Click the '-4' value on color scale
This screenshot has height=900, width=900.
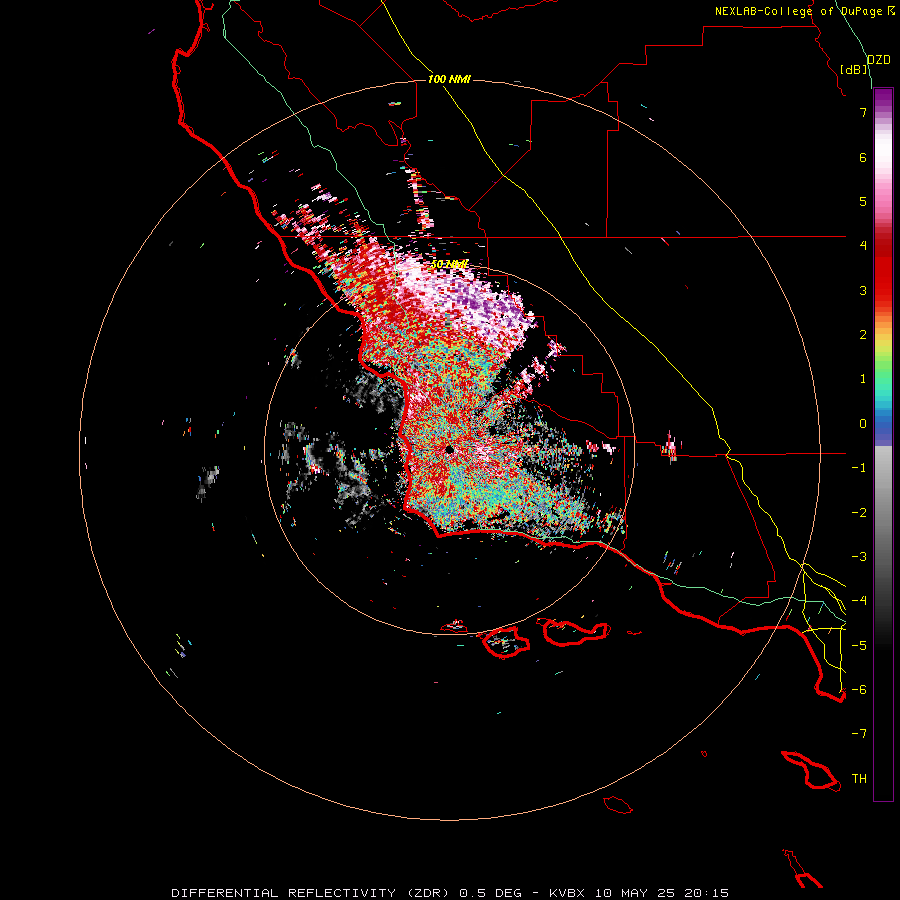pyautogui.click(x=859, y=601)
